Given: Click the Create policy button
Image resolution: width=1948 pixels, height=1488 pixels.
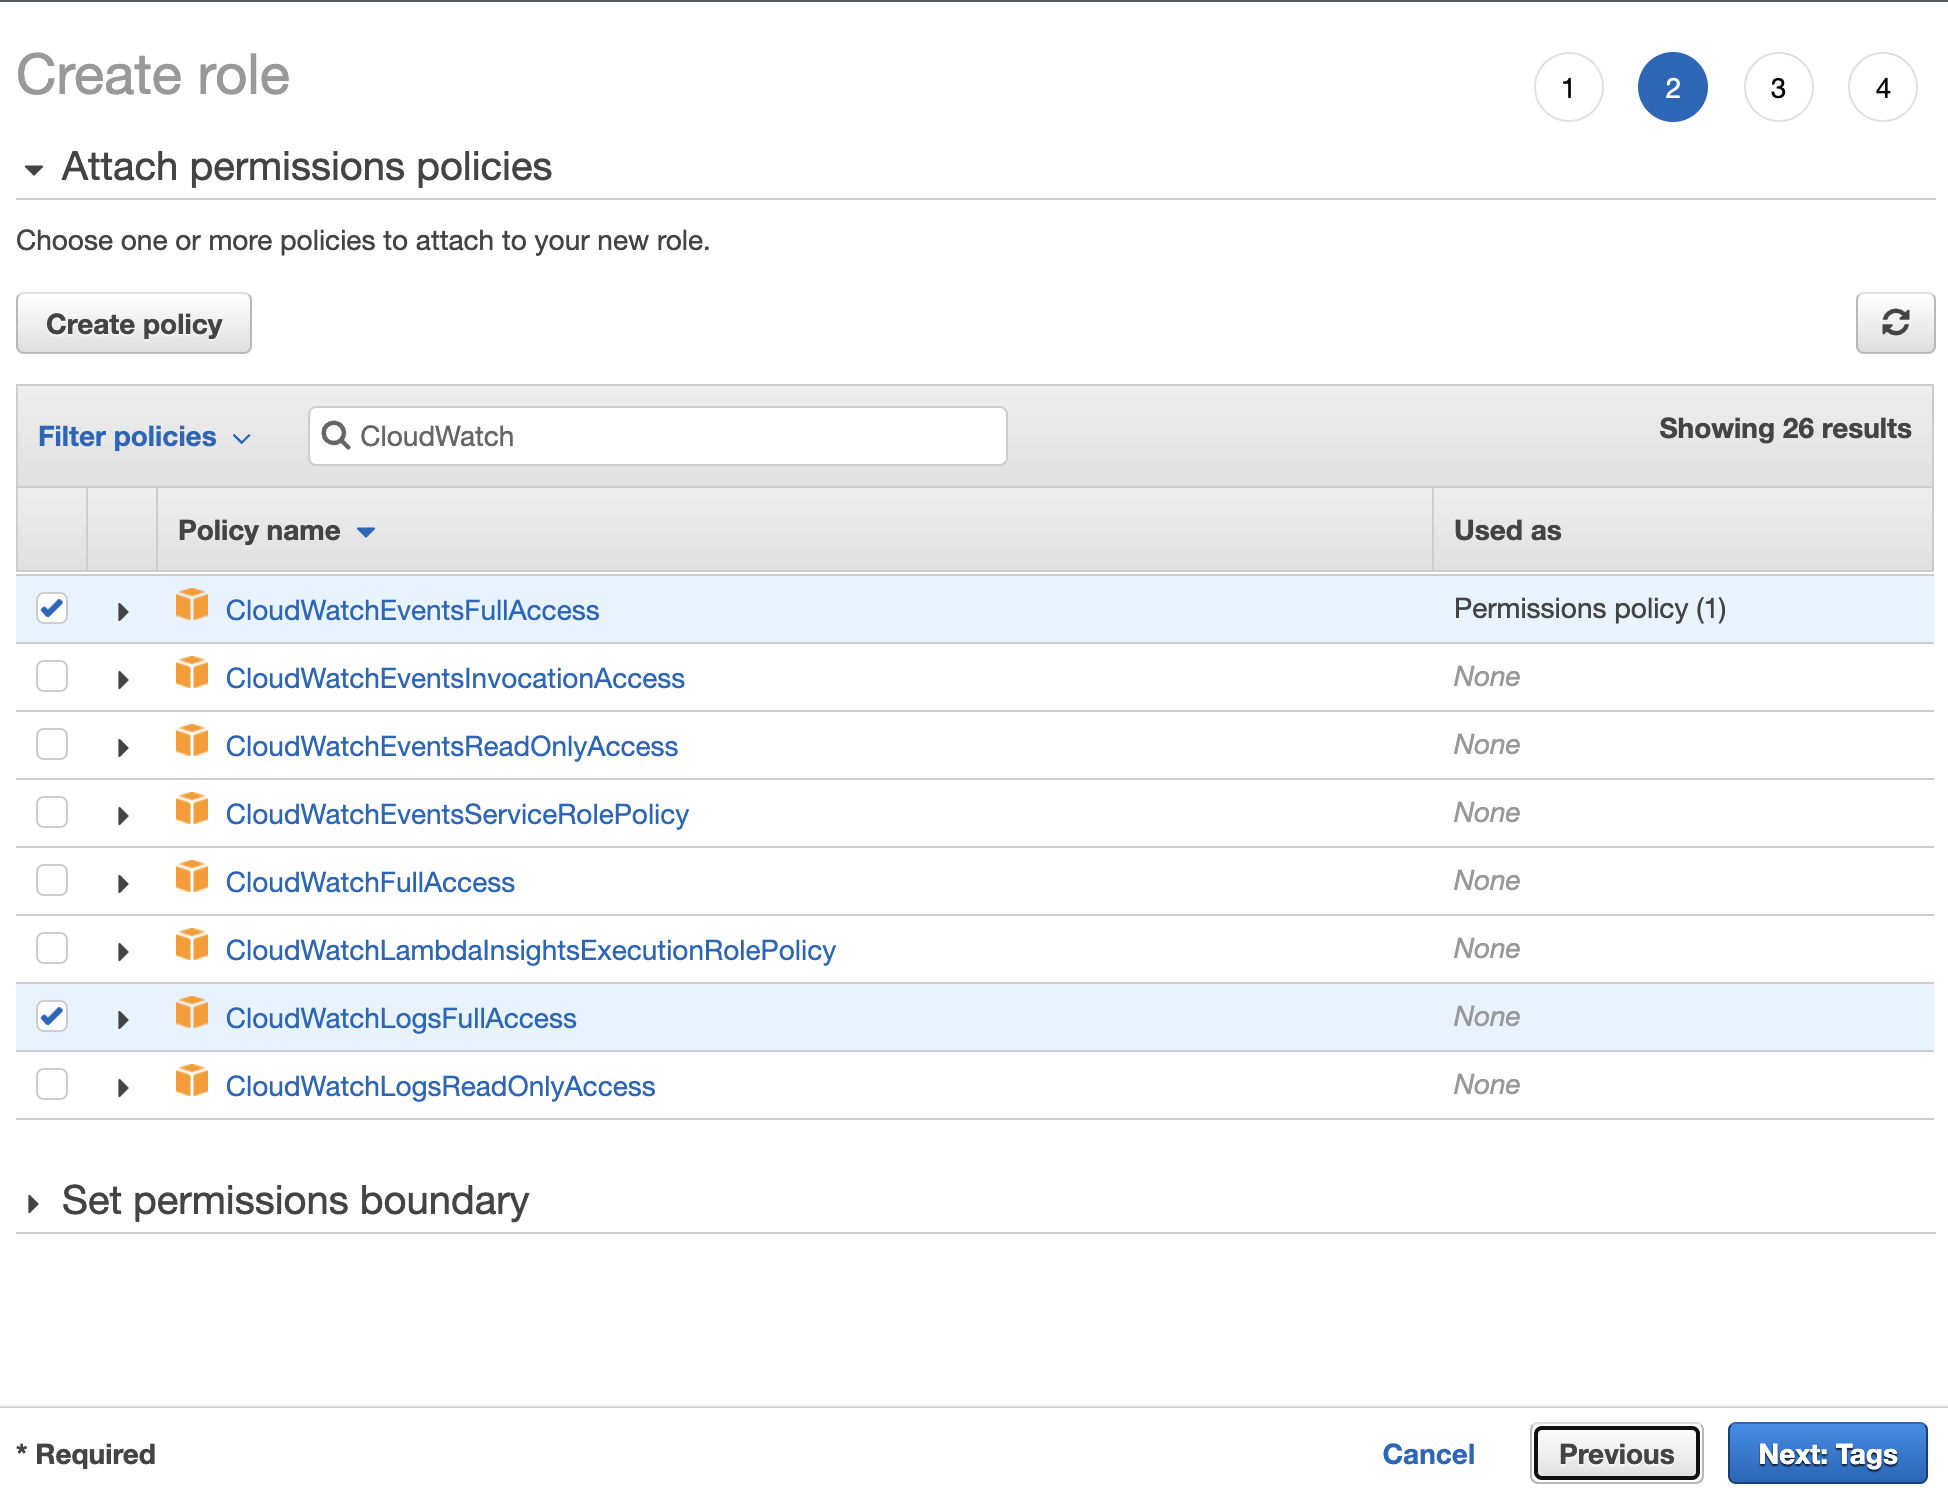Looking at the screenshot, I should pyautogui.click(x=134, y=324).
